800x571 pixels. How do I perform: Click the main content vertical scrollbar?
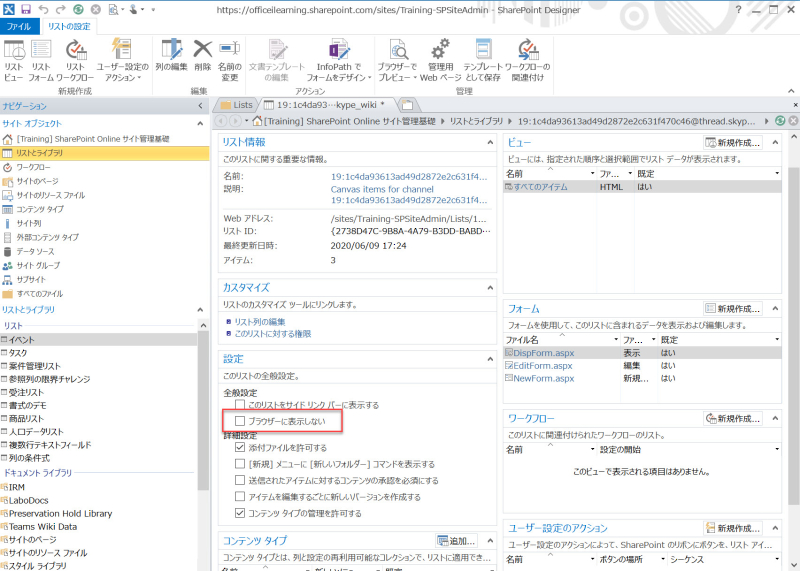pyautogui.click(x=793, y=337)
